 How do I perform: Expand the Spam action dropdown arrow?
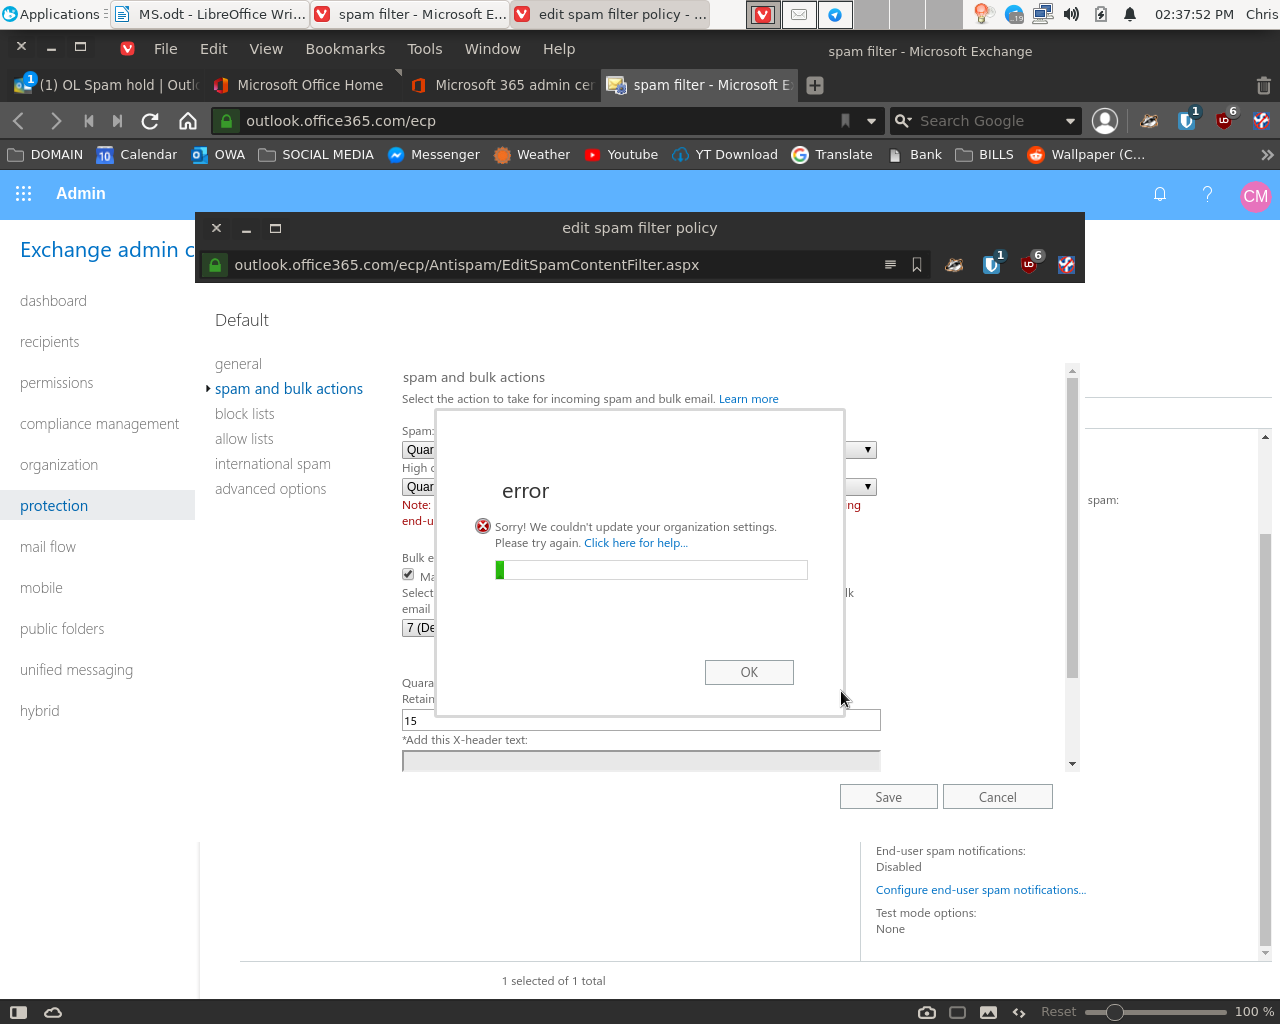point(868,450)
